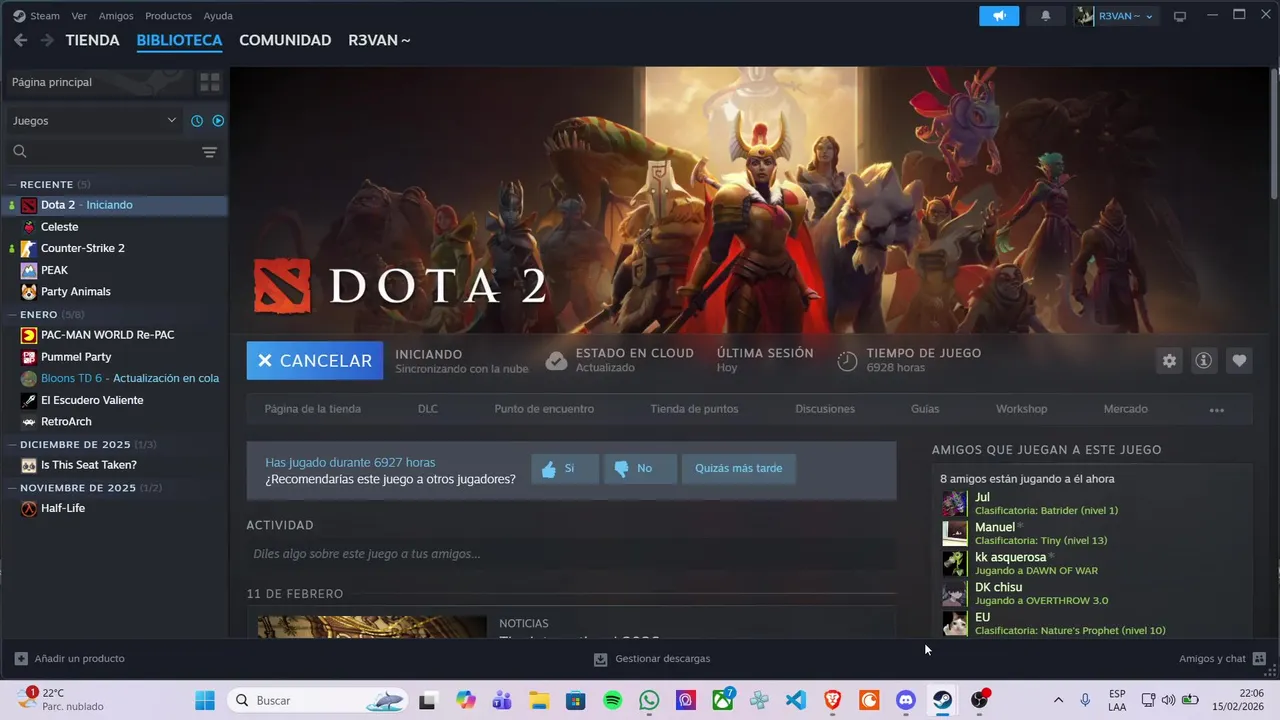
Task: Open Página de la tienda link
Action: coord(313,409)
